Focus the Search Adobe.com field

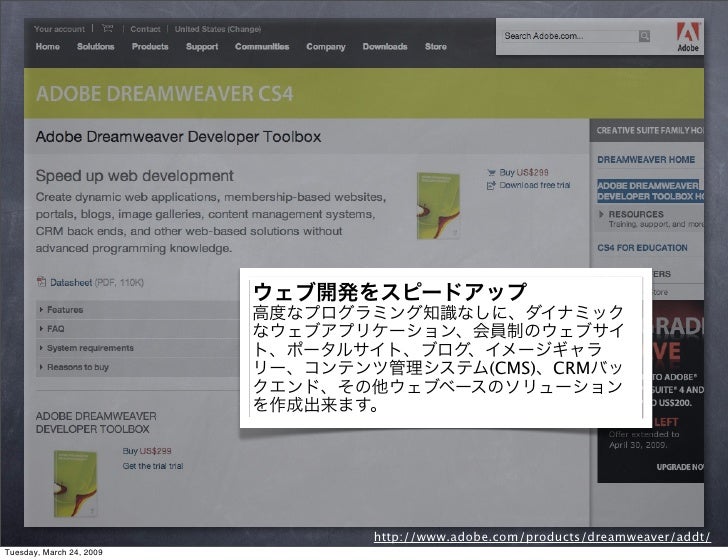coord(570,36)
